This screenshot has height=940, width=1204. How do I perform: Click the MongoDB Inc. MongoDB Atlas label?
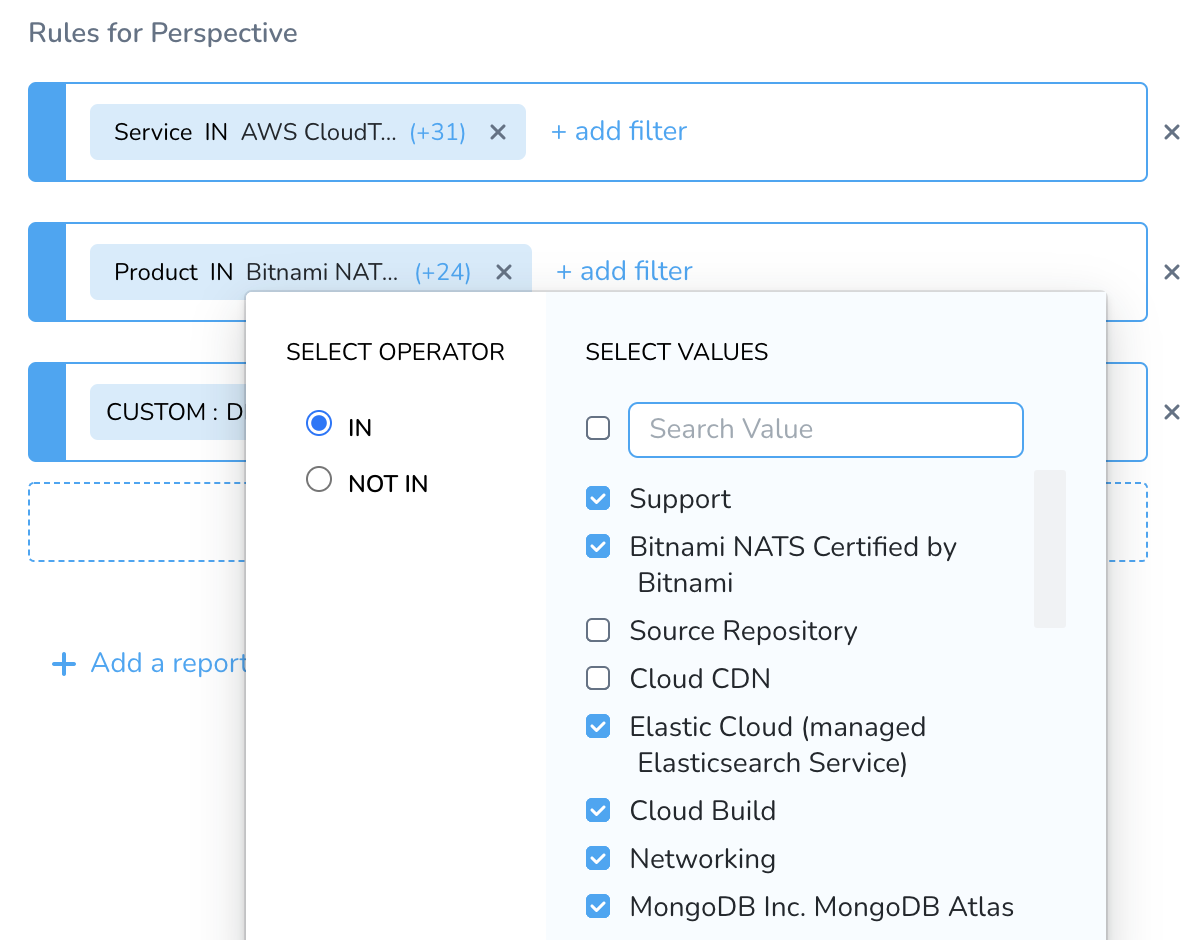tap(822, 907)
